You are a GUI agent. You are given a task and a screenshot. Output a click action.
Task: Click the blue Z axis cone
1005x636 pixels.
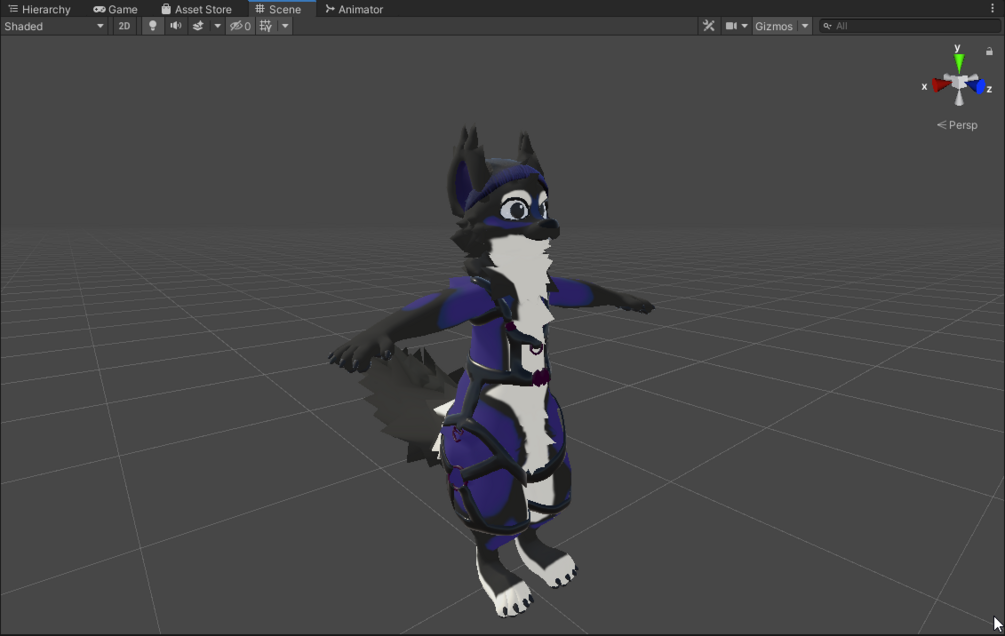pos(977,86)
